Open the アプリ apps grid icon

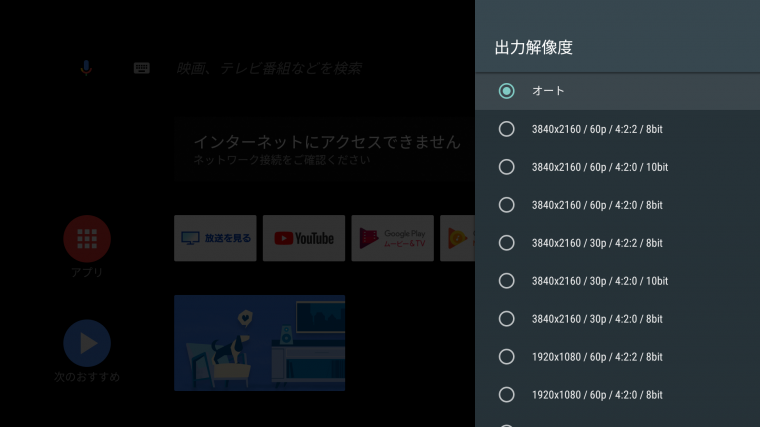point(87,239)
